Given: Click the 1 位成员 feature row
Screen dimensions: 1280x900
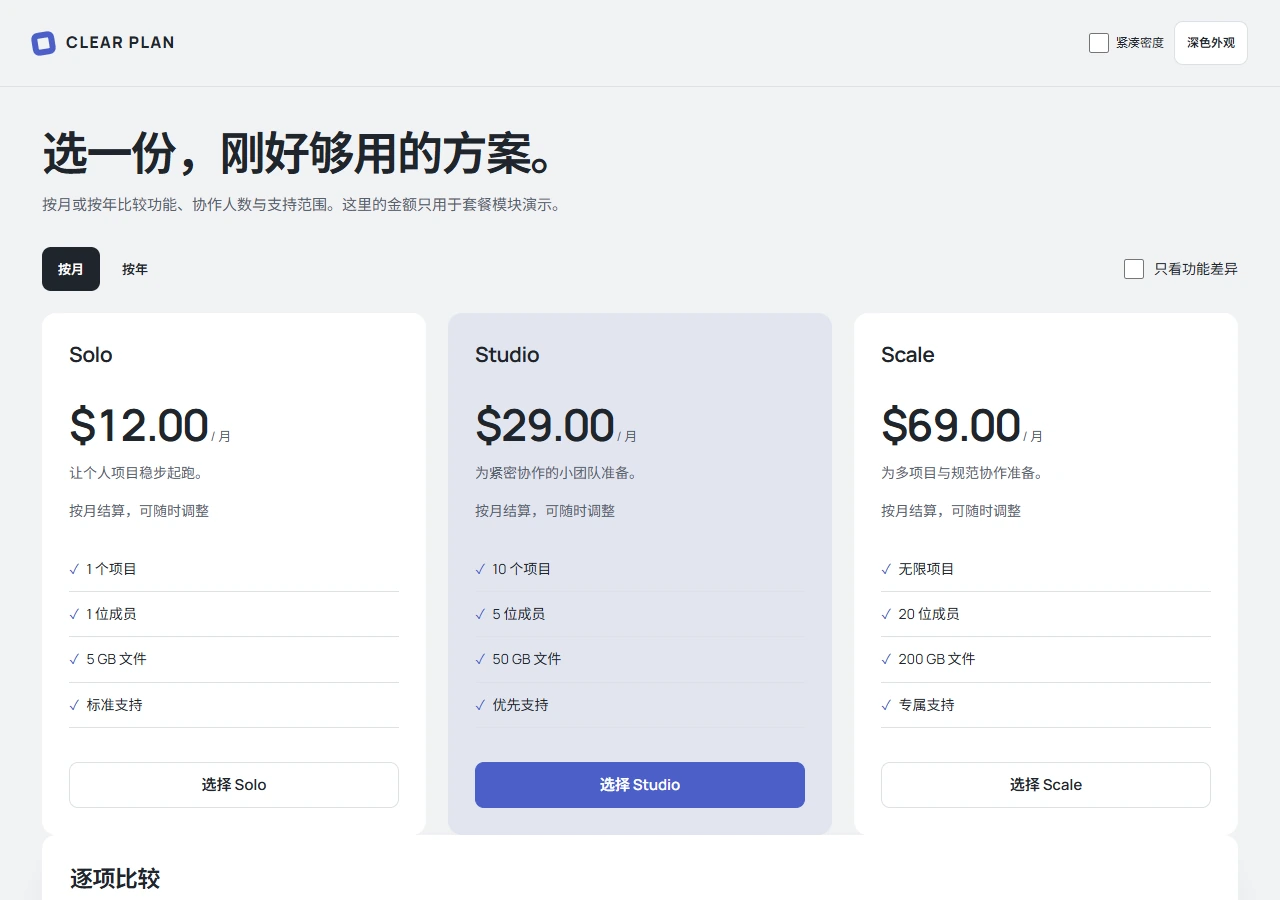Looking at the screenshot, I should click(234, 614).
